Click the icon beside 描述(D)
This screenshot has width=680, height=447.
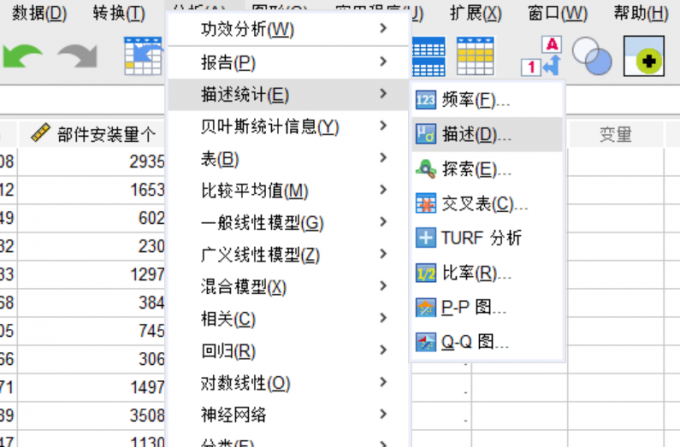point(426,134)
